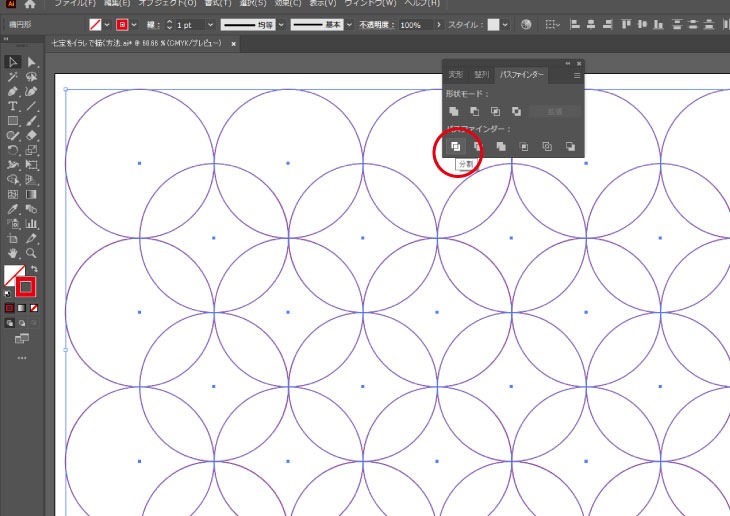
Task: Choose the Type tool
Action: [x=13, y=106]
